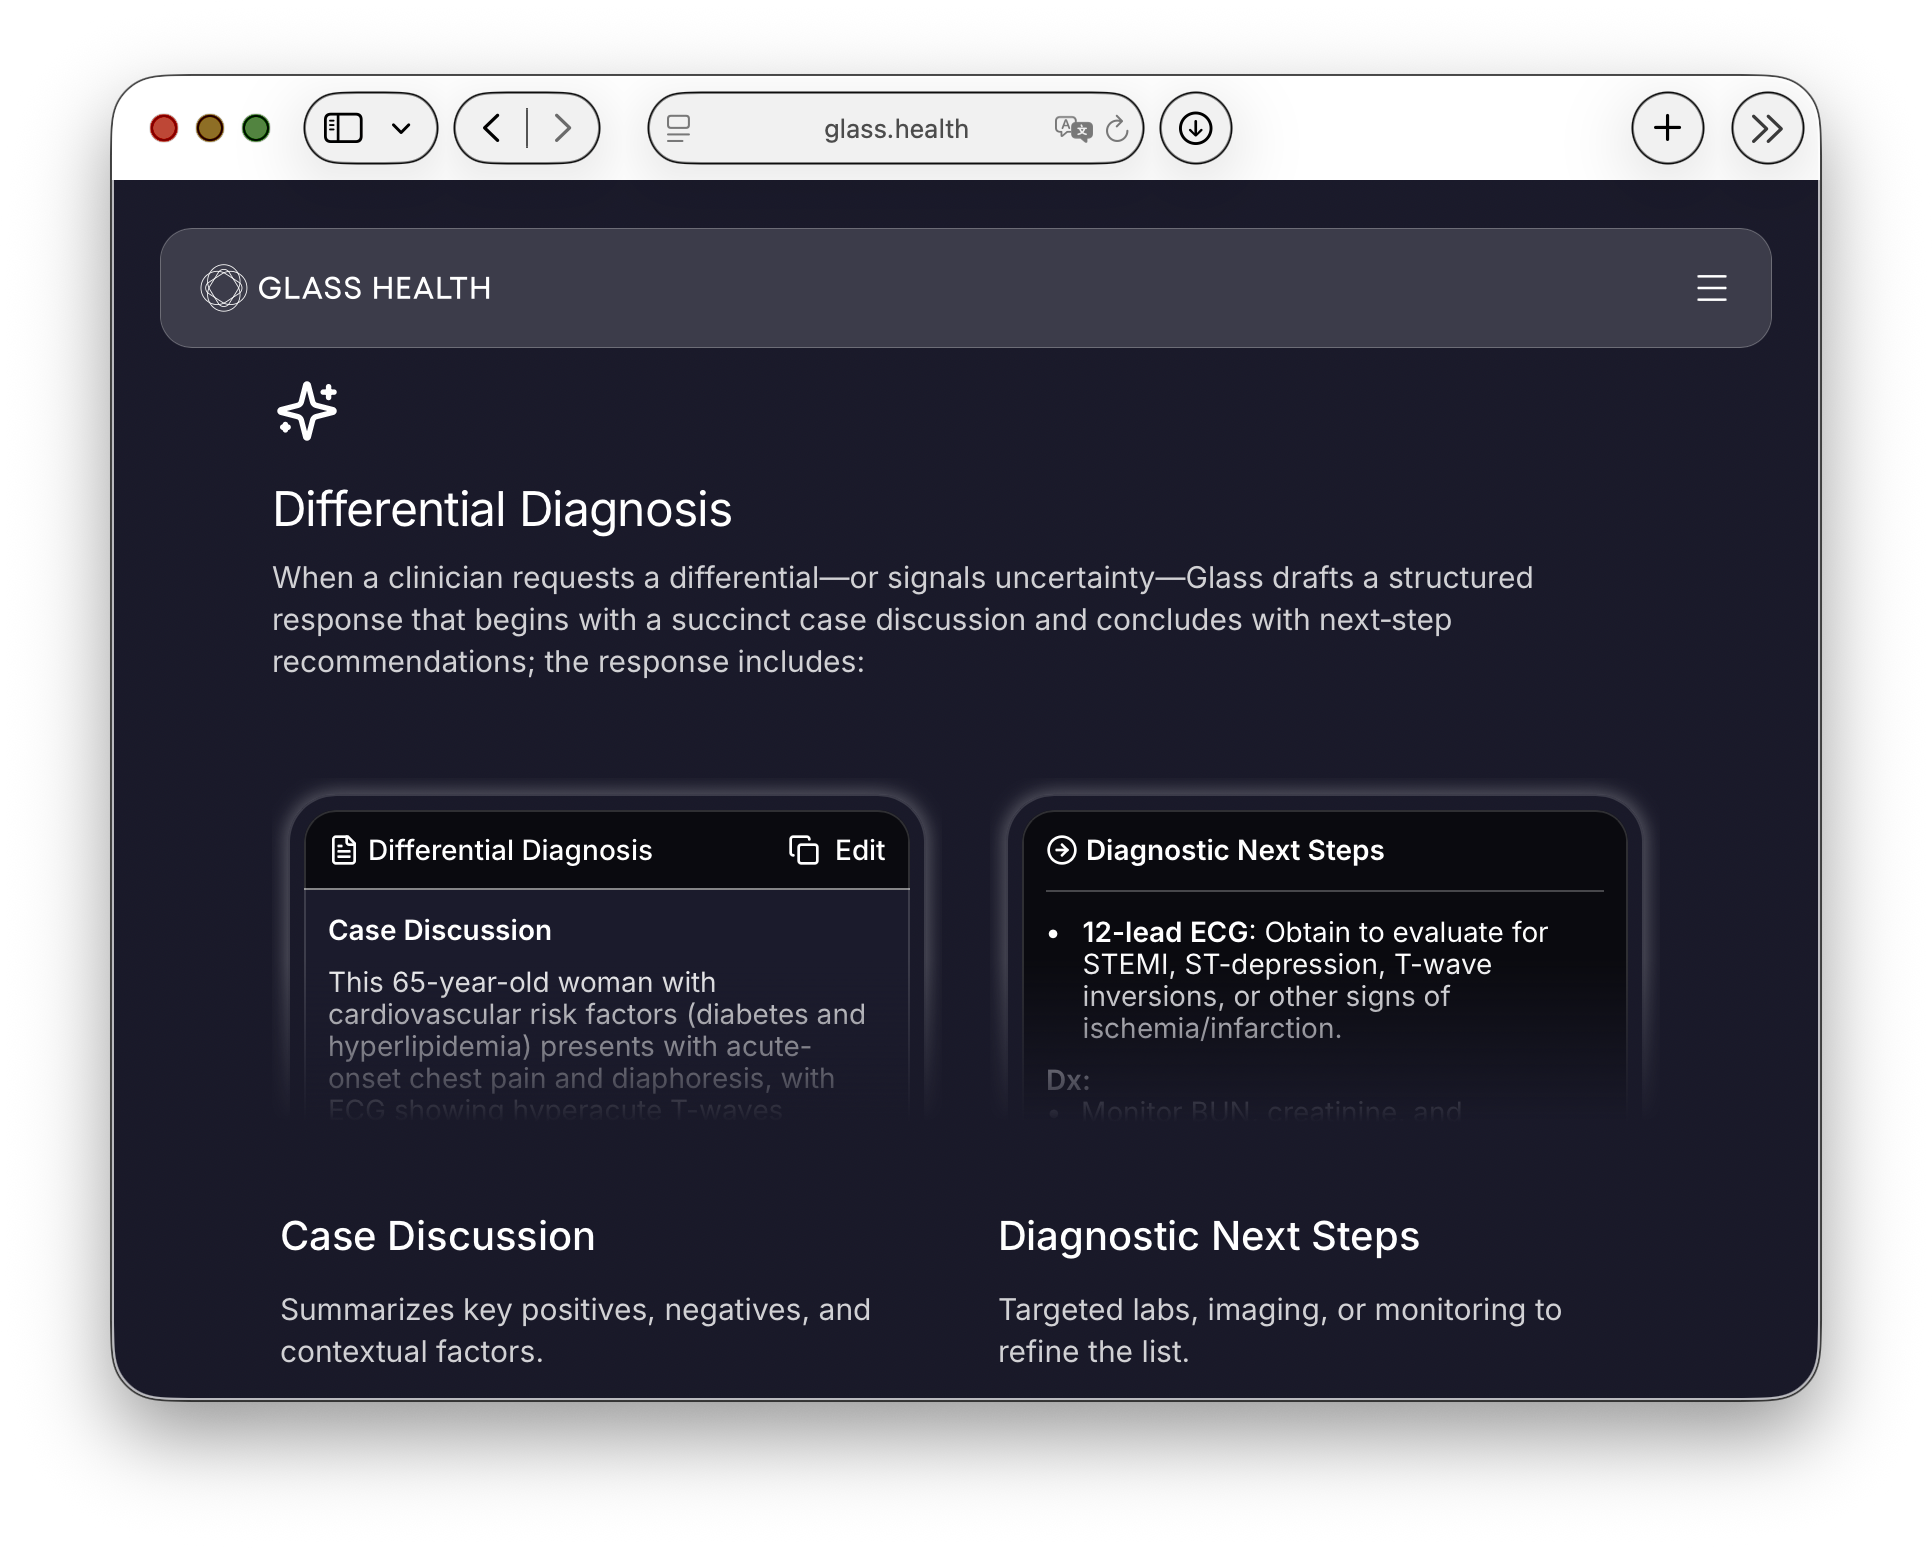The image size is (1932, 1548).
Task: Click the Reader view icon in address bar
Action: [678, 128]
